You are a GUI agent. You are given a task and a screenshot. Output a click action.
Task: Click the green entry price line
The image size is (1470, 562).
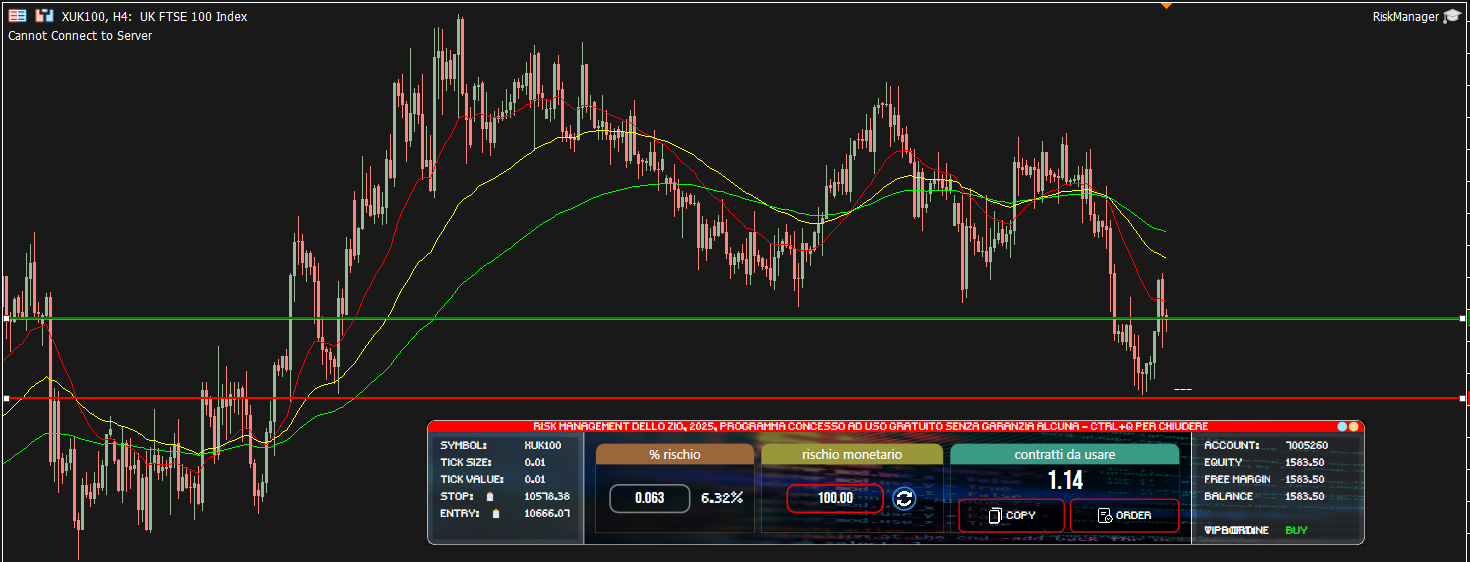click(x=735, y=318)
